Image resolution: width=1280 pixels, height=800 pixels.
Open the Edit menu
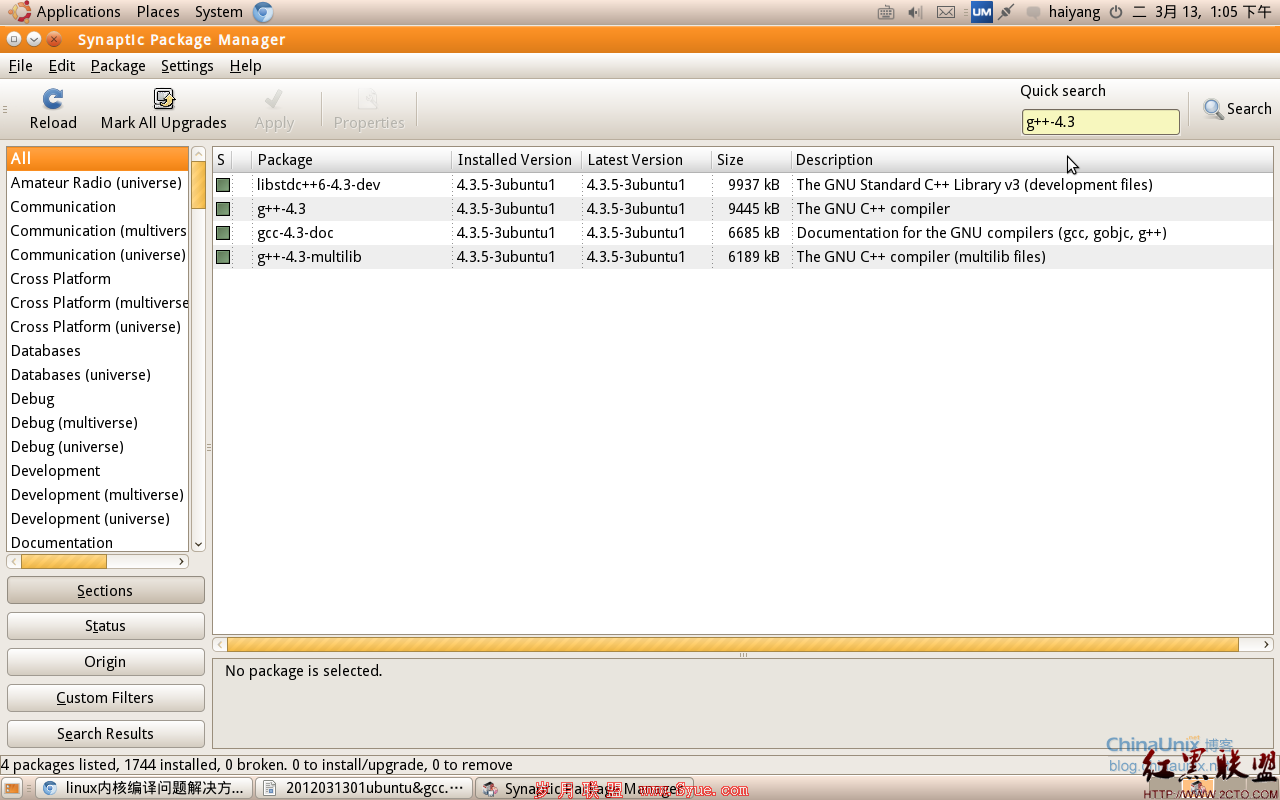[62, 66]
